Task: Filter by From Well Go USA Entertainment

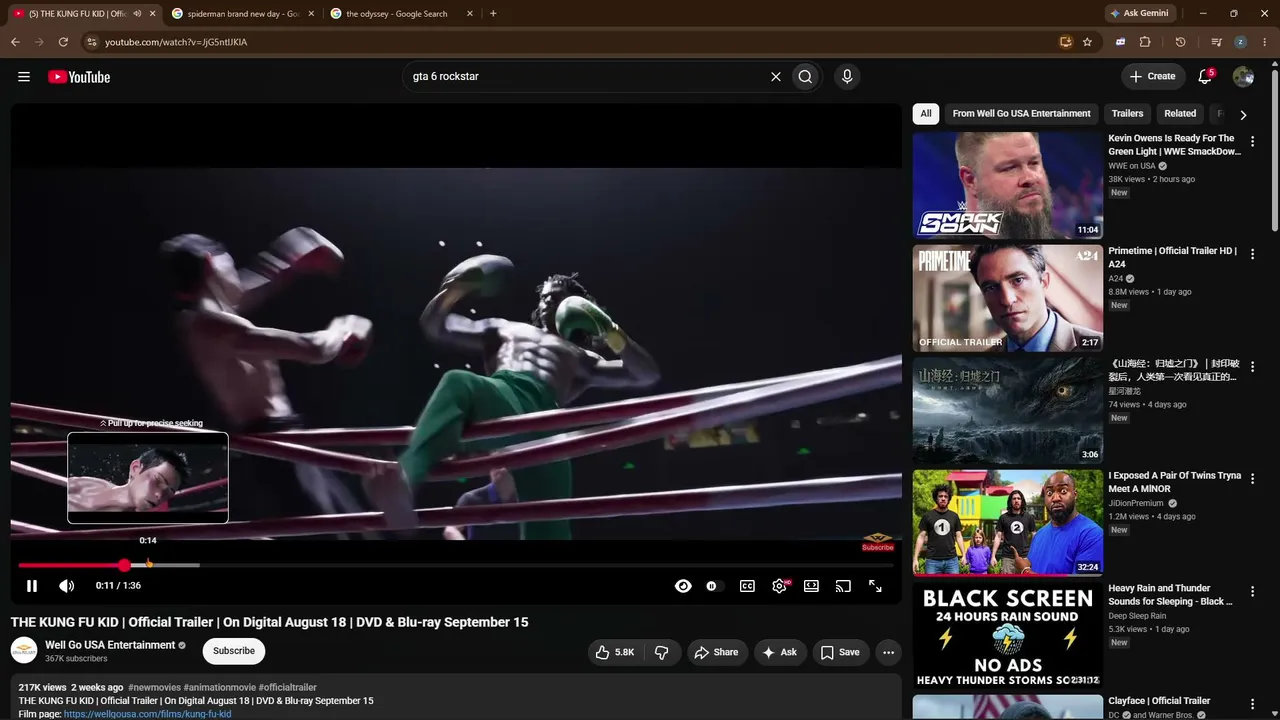Action: pyautogui.click(x=1021, y=114)
